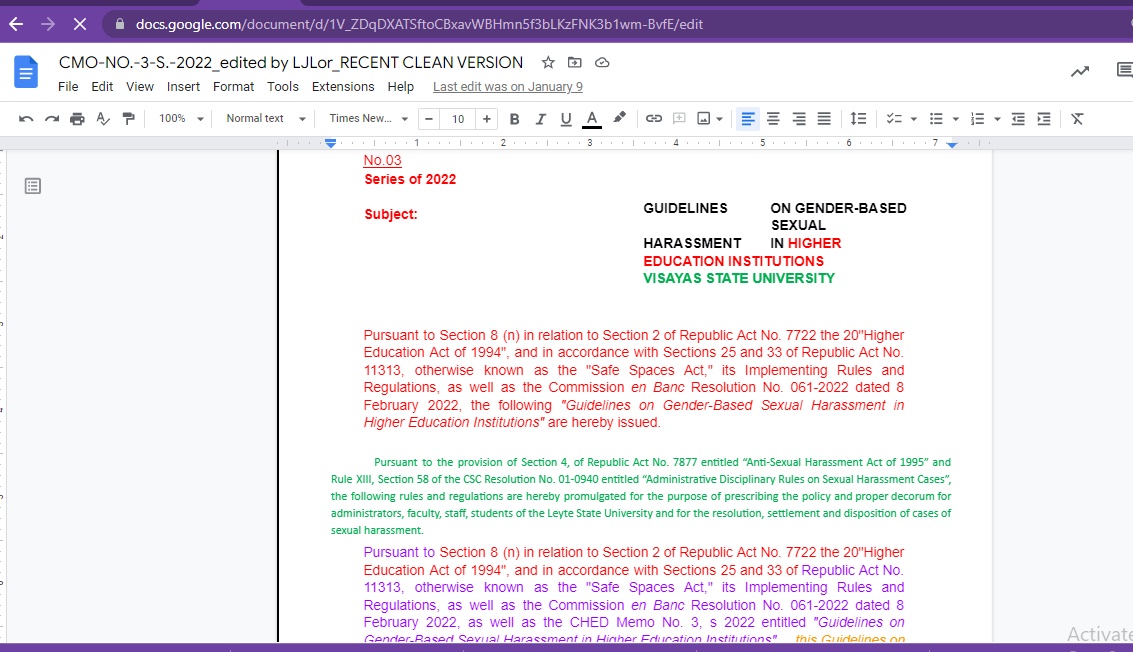Click 'Last edit was on January 9' link

point(507,87)
